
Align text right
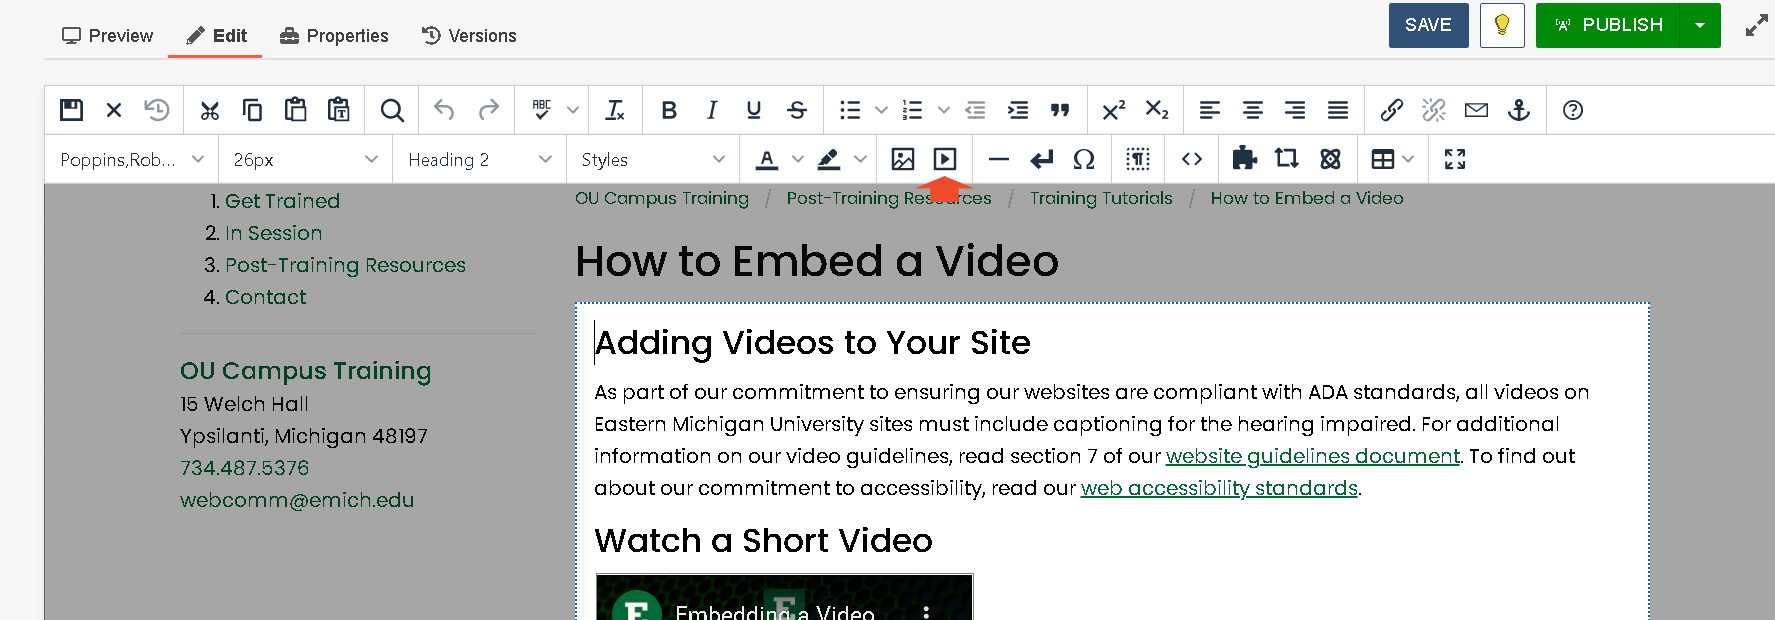pyautogui.click(x=1295, y=110)
